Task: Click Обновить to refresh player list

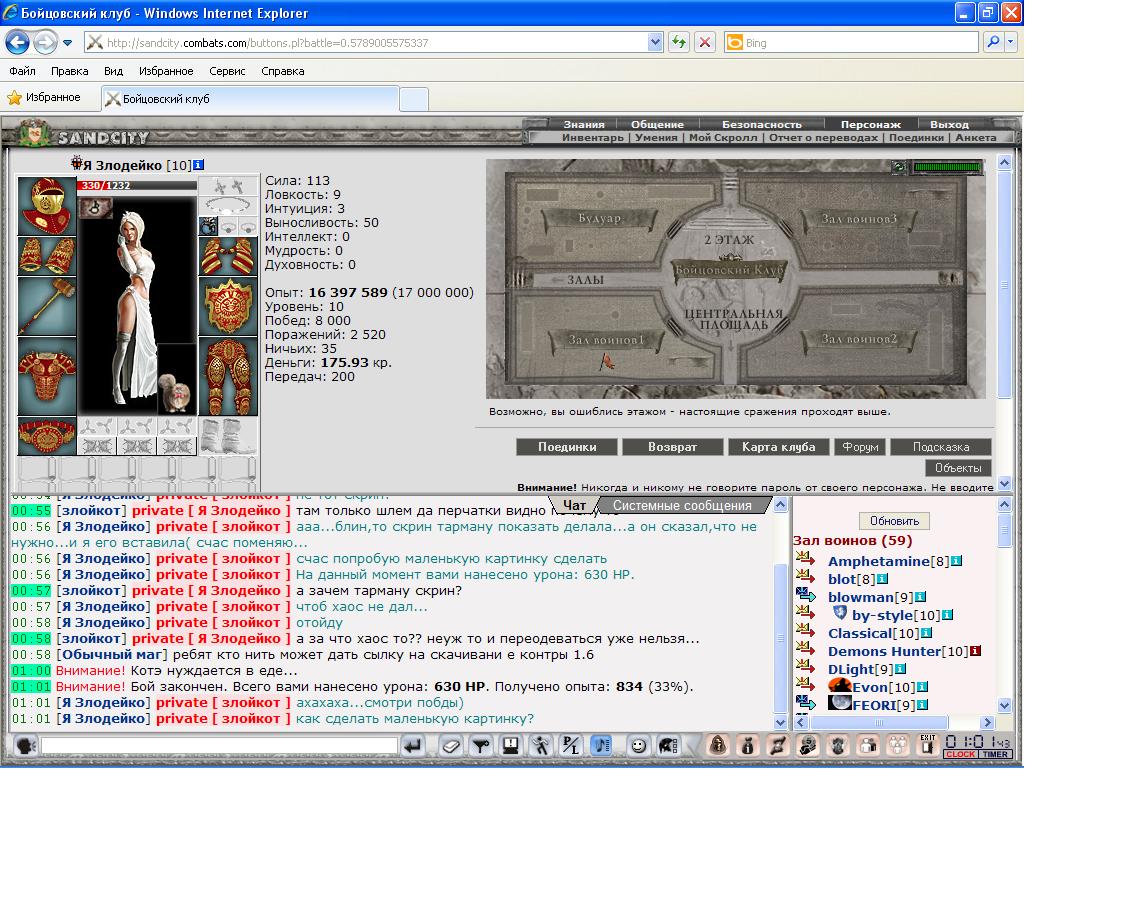Action: coord(894,521)
